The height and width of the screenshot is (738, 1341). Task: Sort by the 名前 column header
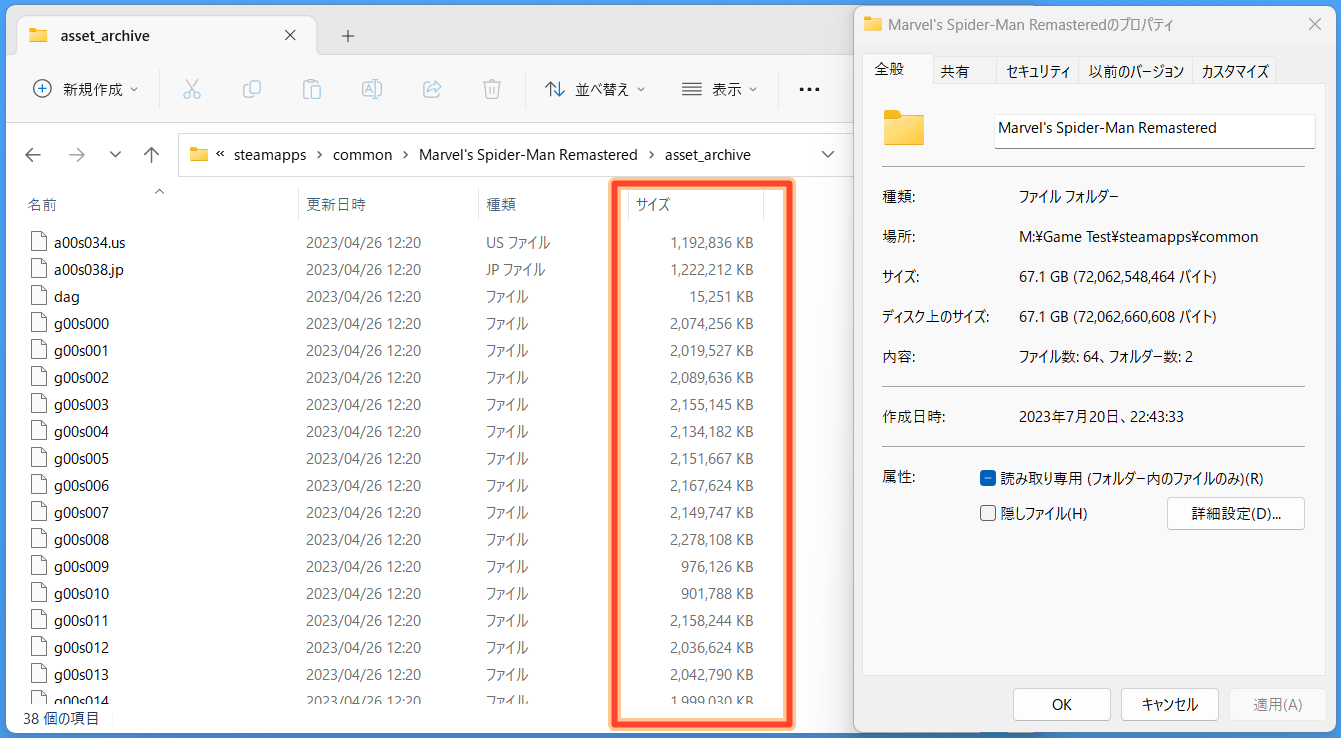[x=42, y=205]
